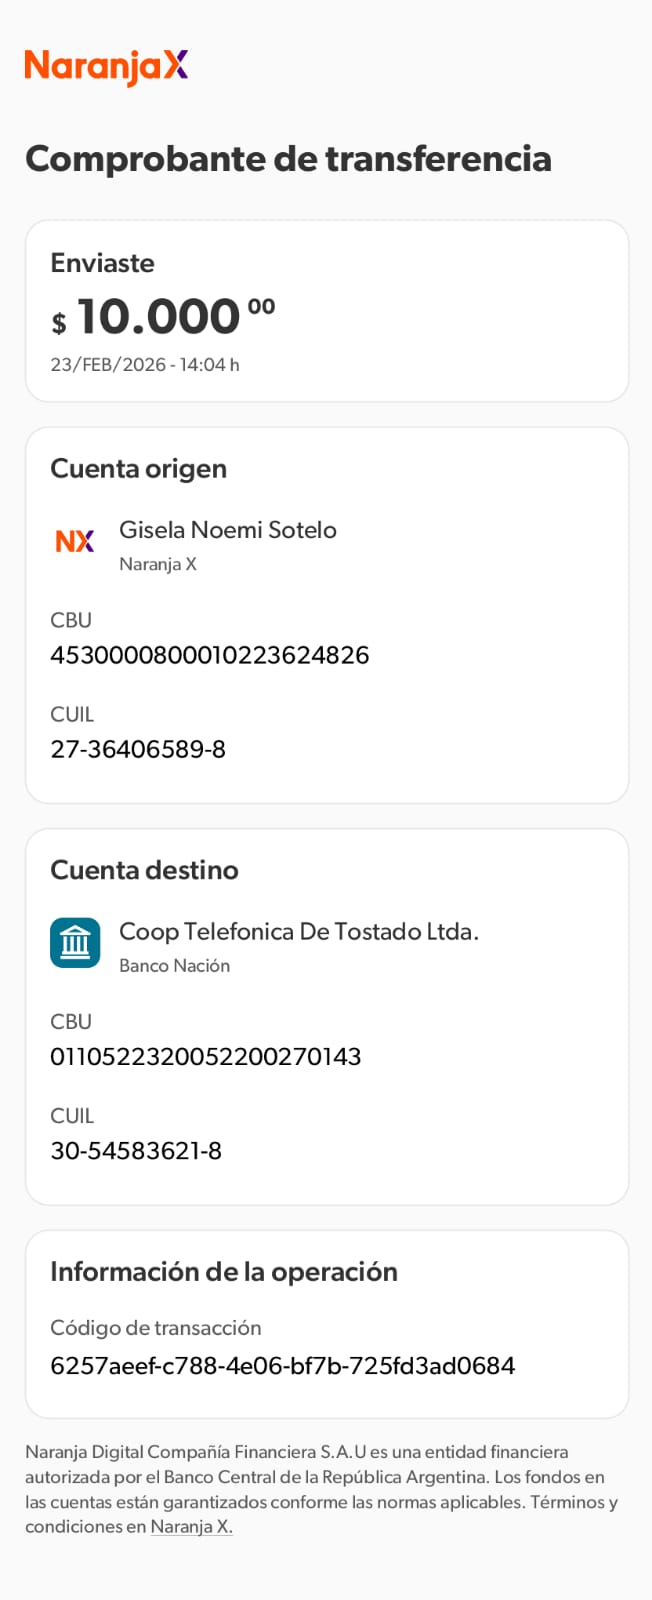Click the Cuenta origen section title
652x1600 pixels.
tap(138, 468)
